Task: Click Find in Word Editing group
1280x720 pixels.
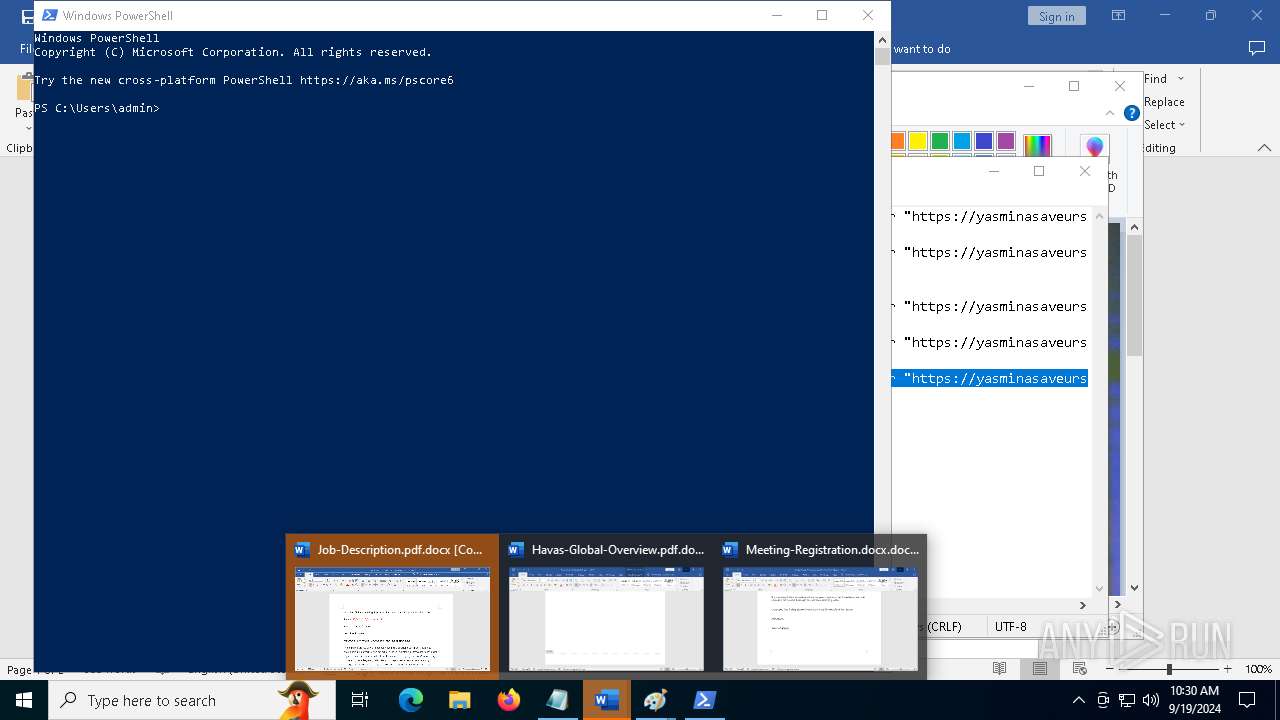Action: [1155, 78]
